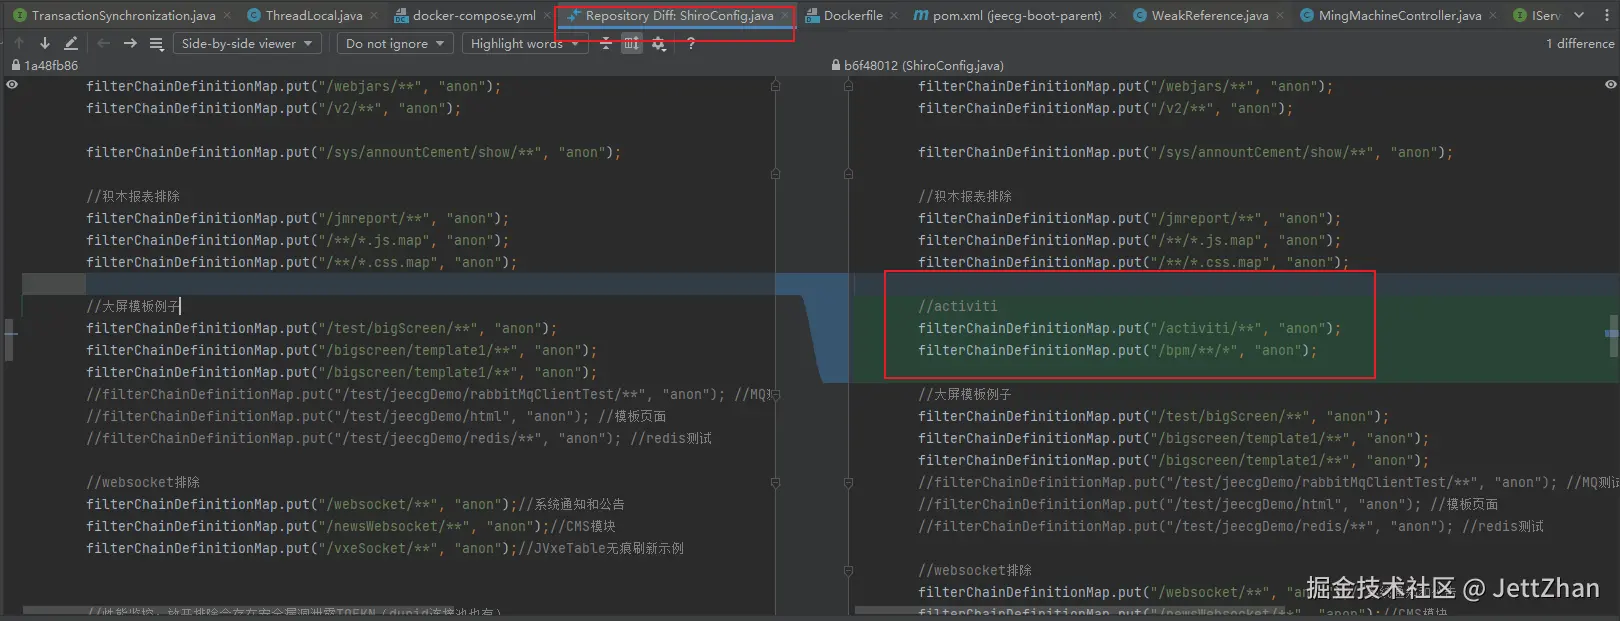Click the right pane lock icon by b6f48012
This screenshot has height=621, width=1620.
point(835,65)
